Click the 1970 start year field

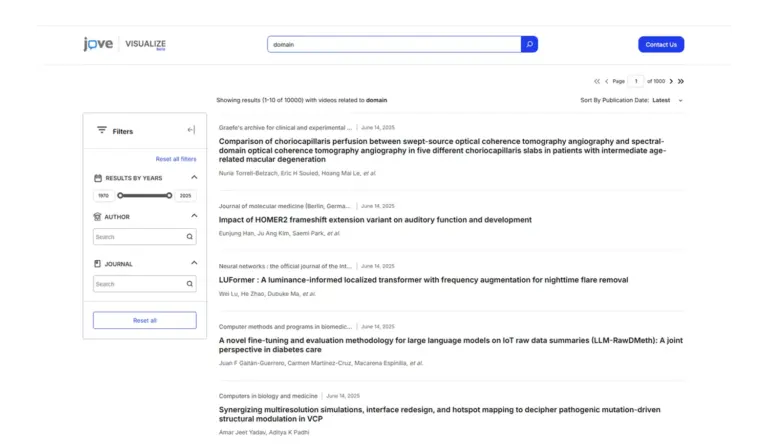click(103, 196)
